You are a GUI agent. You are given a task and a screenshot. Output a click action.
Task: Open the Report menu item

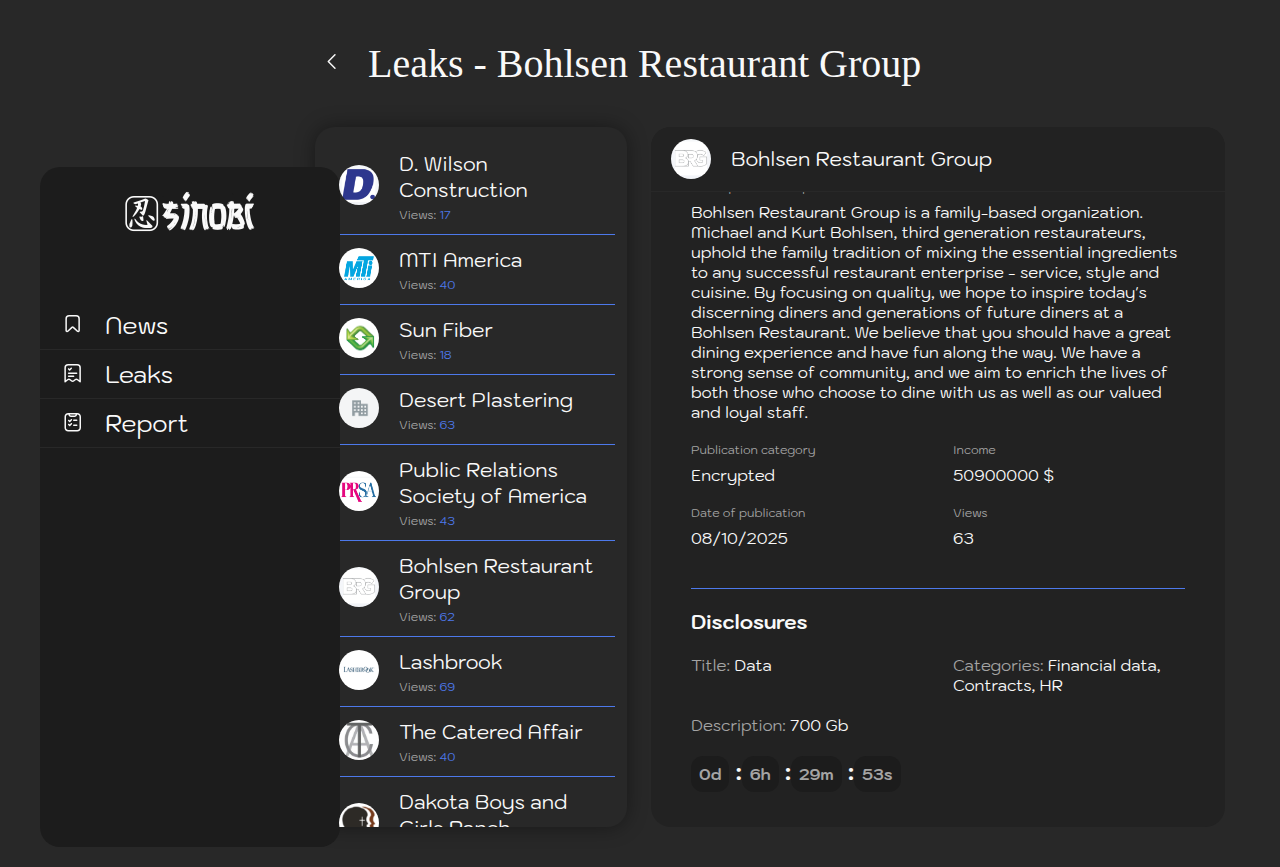146,424
